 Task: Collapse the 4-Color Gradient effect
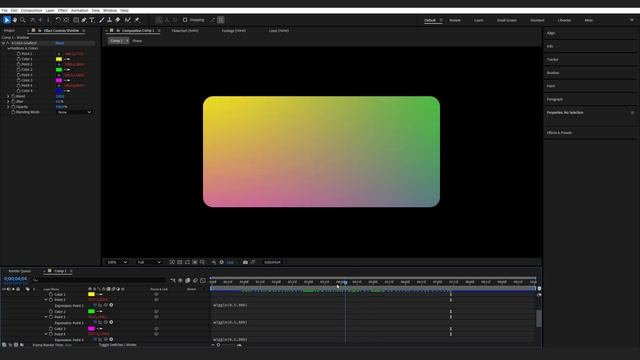tap(3, 43)
